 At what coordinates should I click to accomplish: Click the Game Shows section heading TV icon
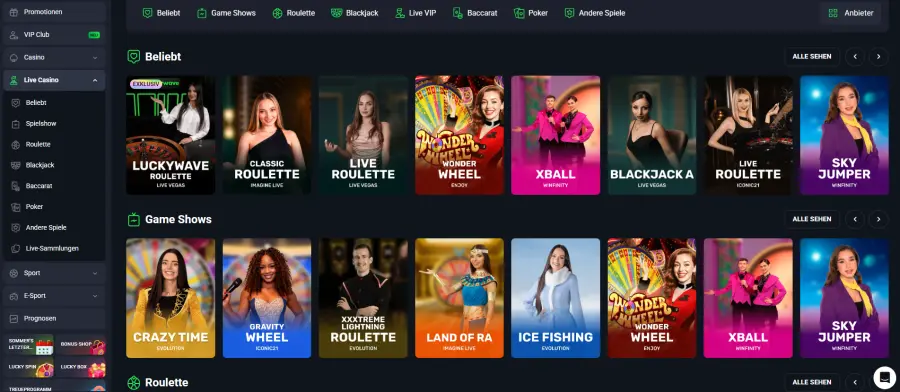click(133, 219)
